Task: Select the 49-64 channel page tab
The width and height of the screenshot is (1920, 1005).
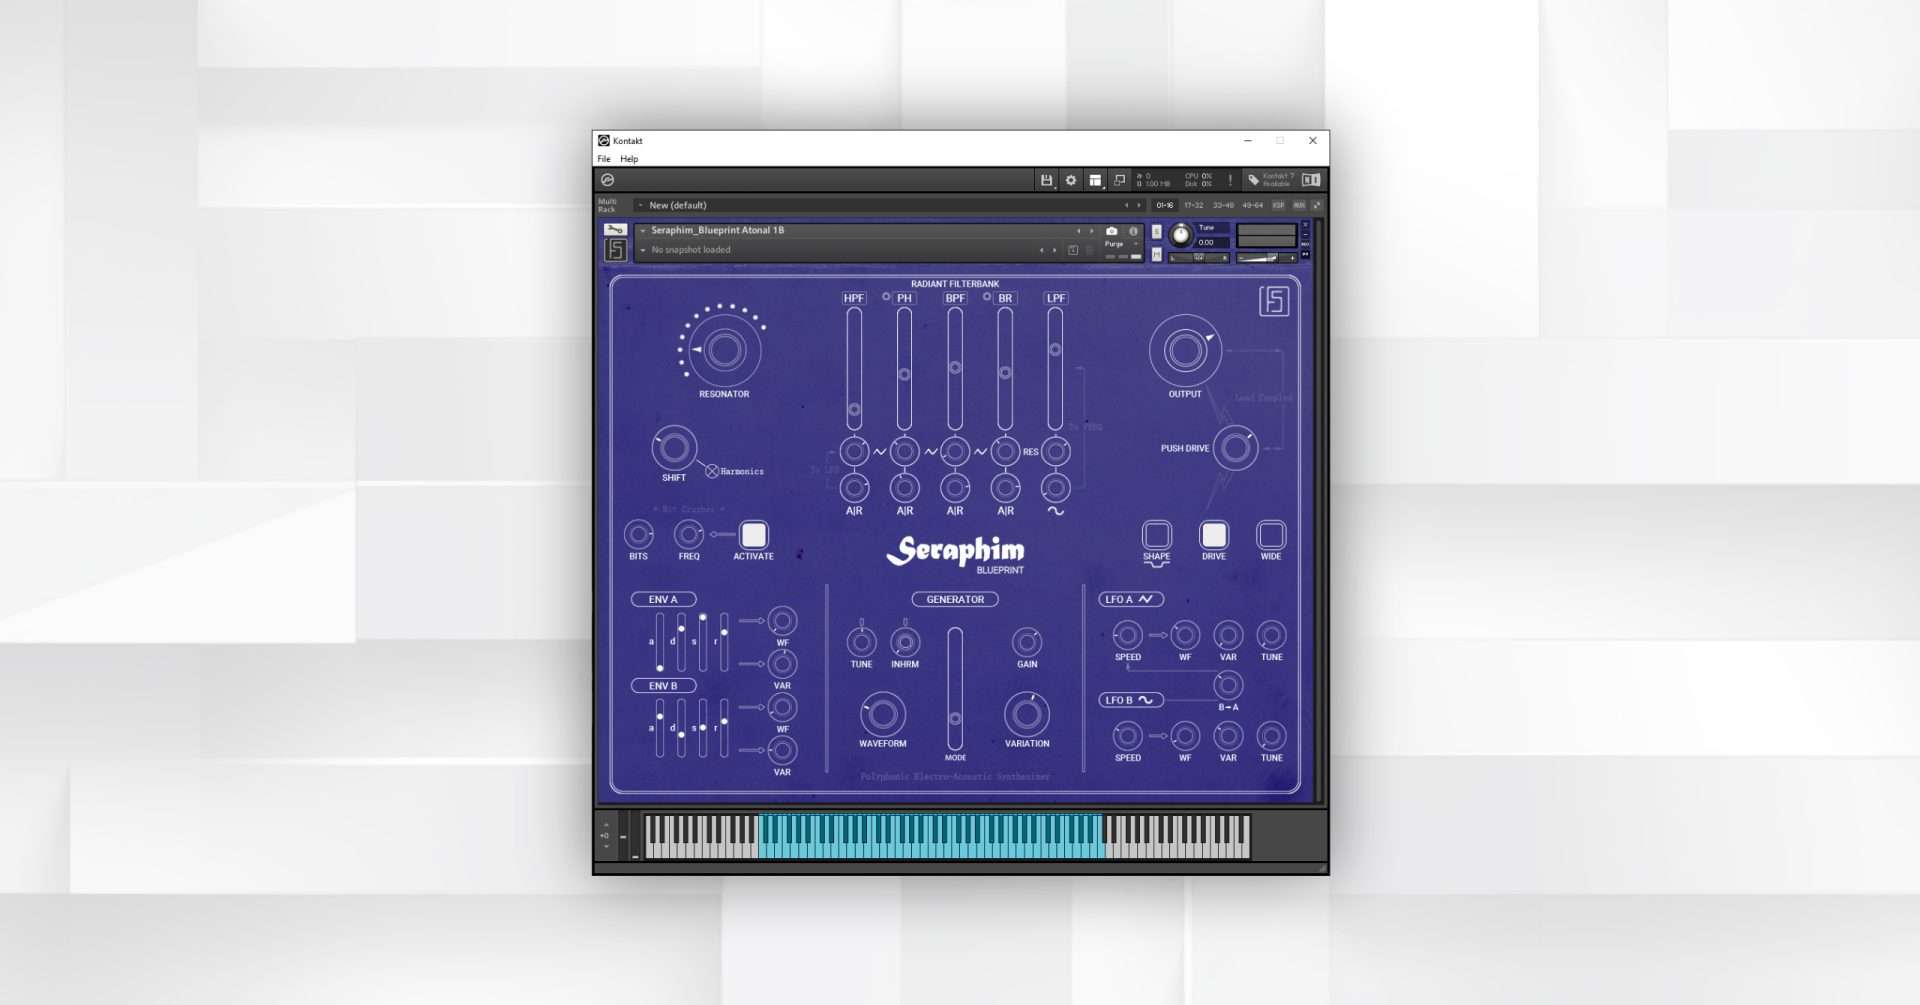Action: [1252, 205]
